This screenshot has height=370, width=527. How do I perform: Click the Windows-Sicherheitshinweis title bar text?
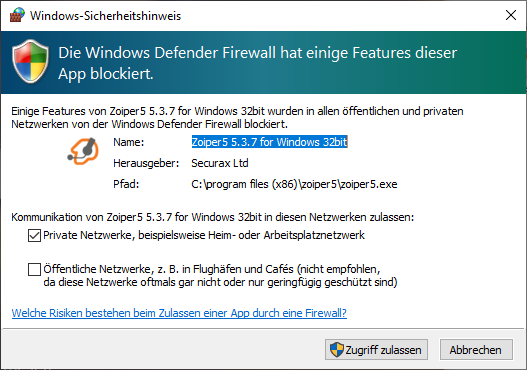click(x=106, y=16)
